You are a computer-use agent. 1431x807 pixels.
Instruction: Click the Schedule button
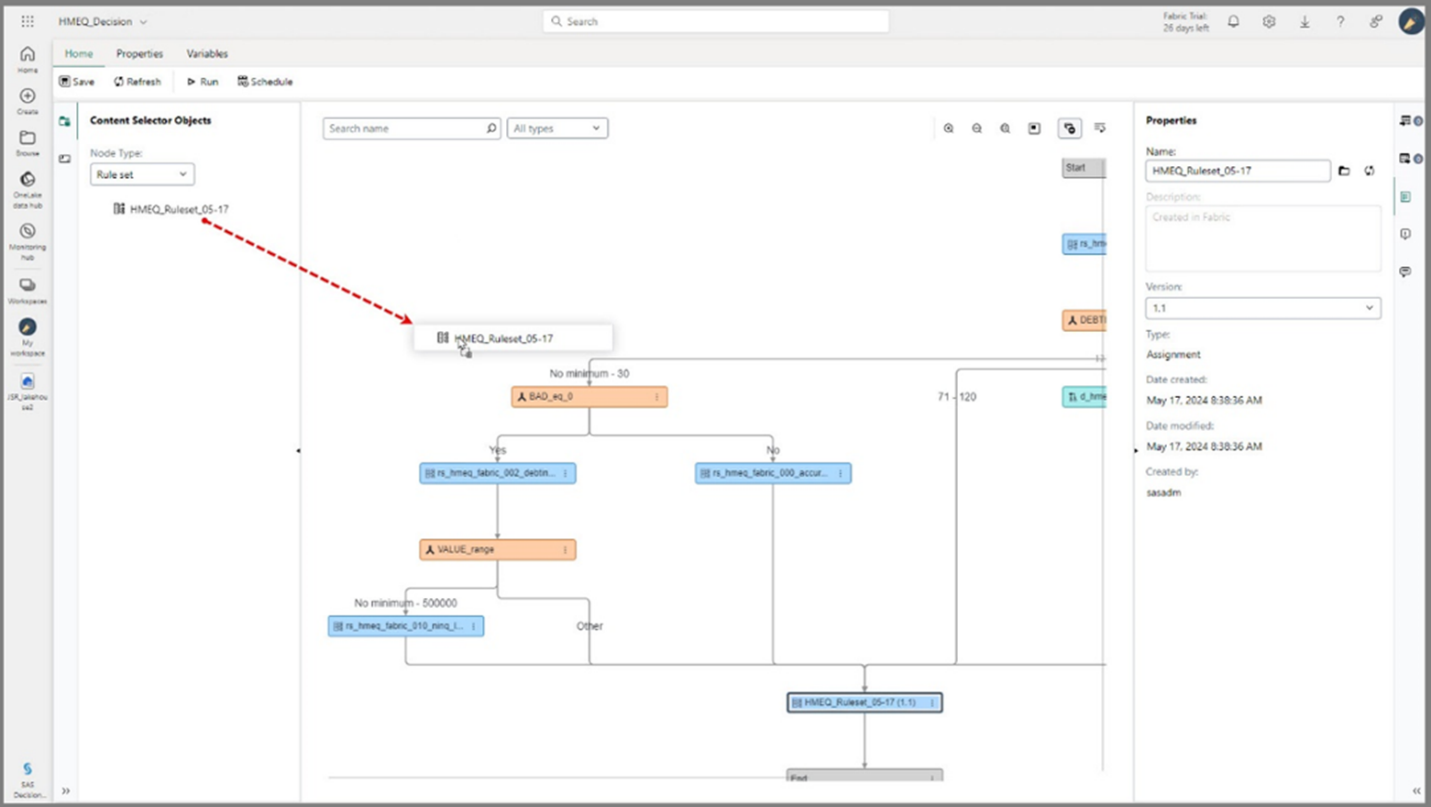tap(265, 82)
